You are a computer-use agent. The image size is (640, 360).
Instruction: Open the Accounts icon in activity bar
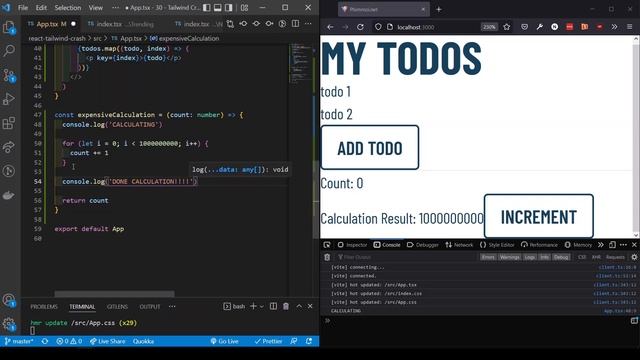tap(9, 300)
